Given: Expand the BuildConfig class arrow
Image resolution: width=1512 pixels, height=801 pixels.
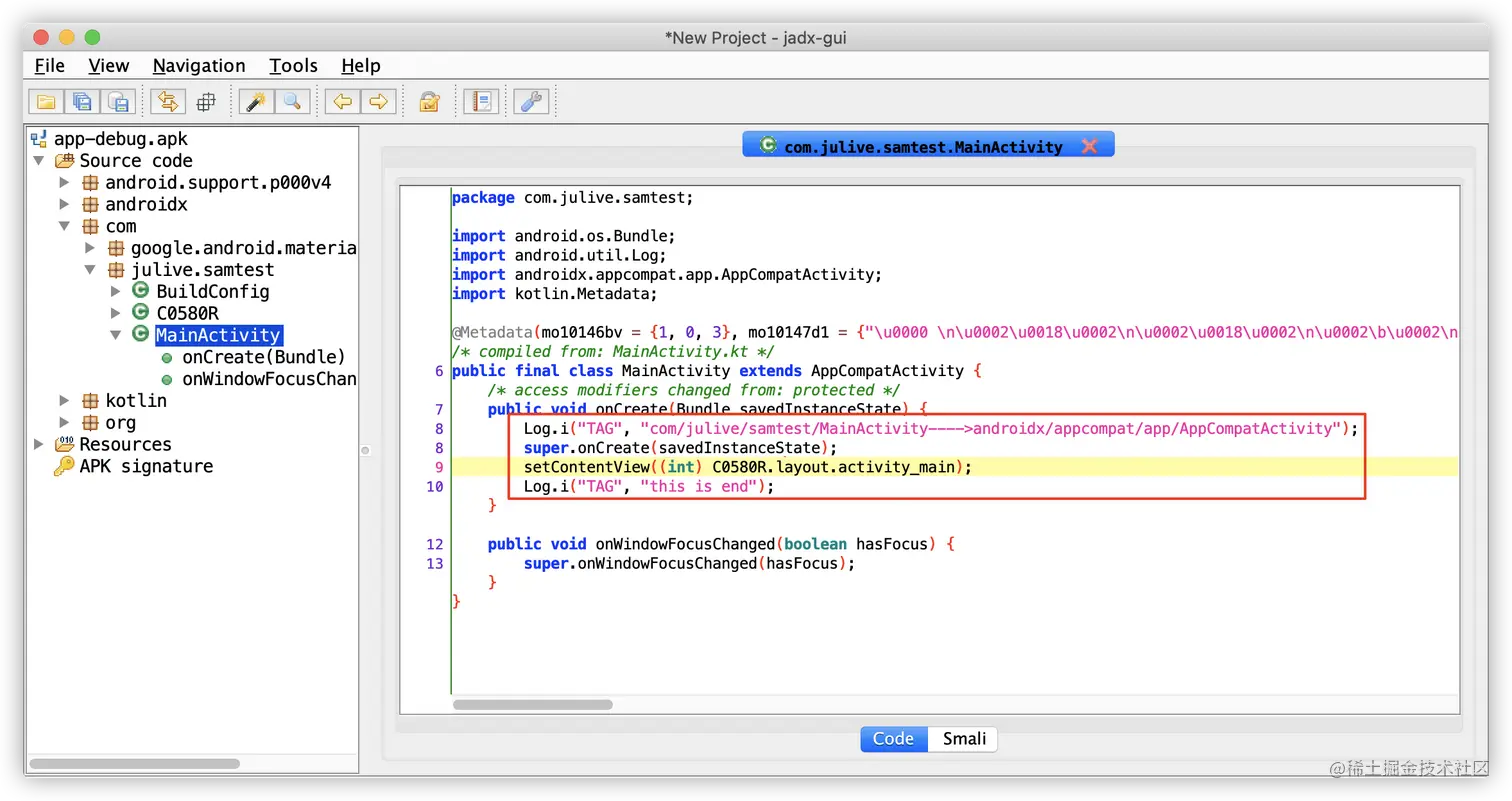Looking at the screenshot, I should (115, 291).
